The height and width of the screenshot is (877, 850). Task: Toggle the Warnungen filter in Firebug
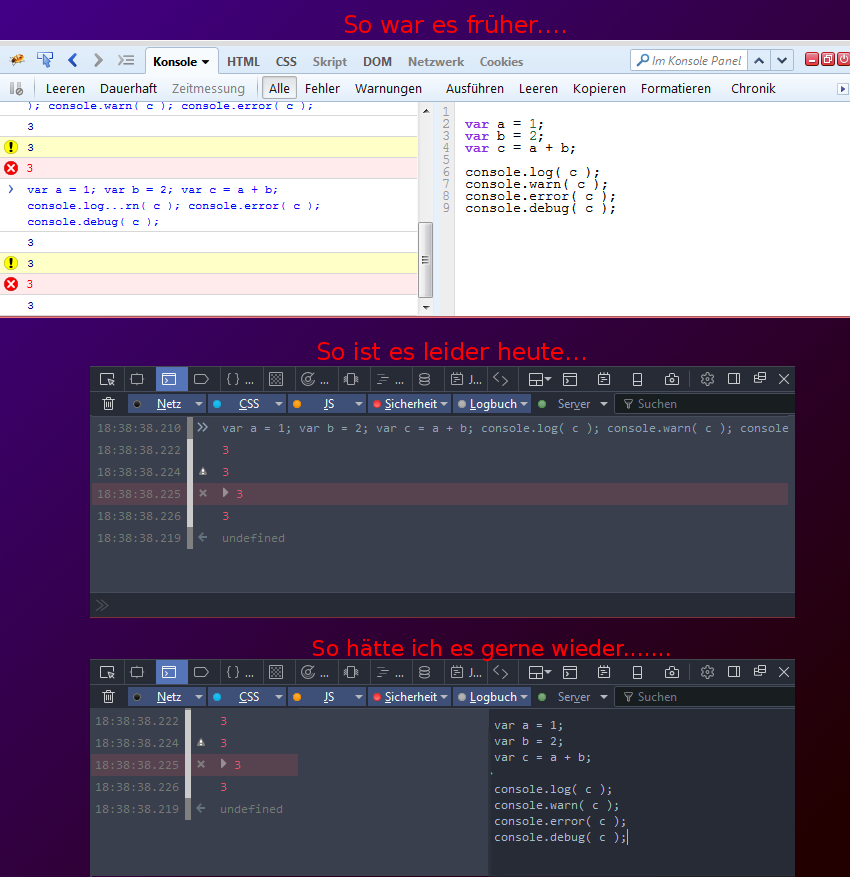click(x=388, y=88)
